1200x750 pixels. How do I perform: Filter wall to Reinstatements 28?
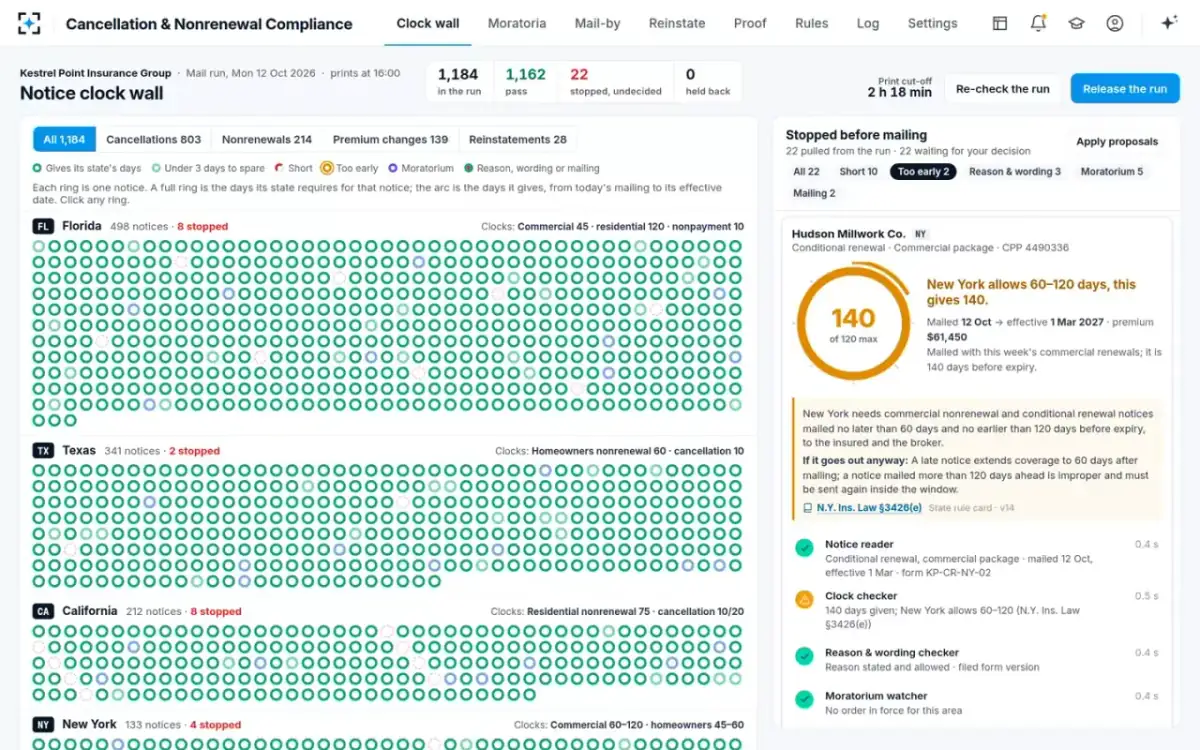tap(518, 140)
